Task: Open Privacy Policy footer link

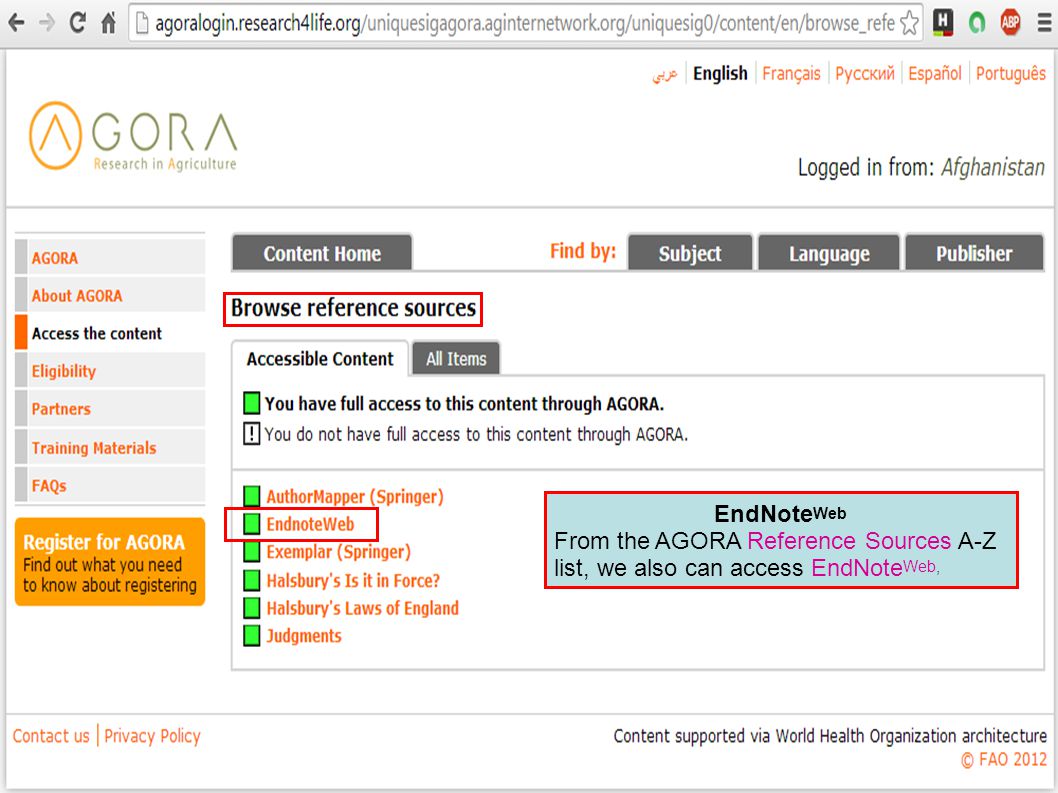Action: click(x=152, y=736)
